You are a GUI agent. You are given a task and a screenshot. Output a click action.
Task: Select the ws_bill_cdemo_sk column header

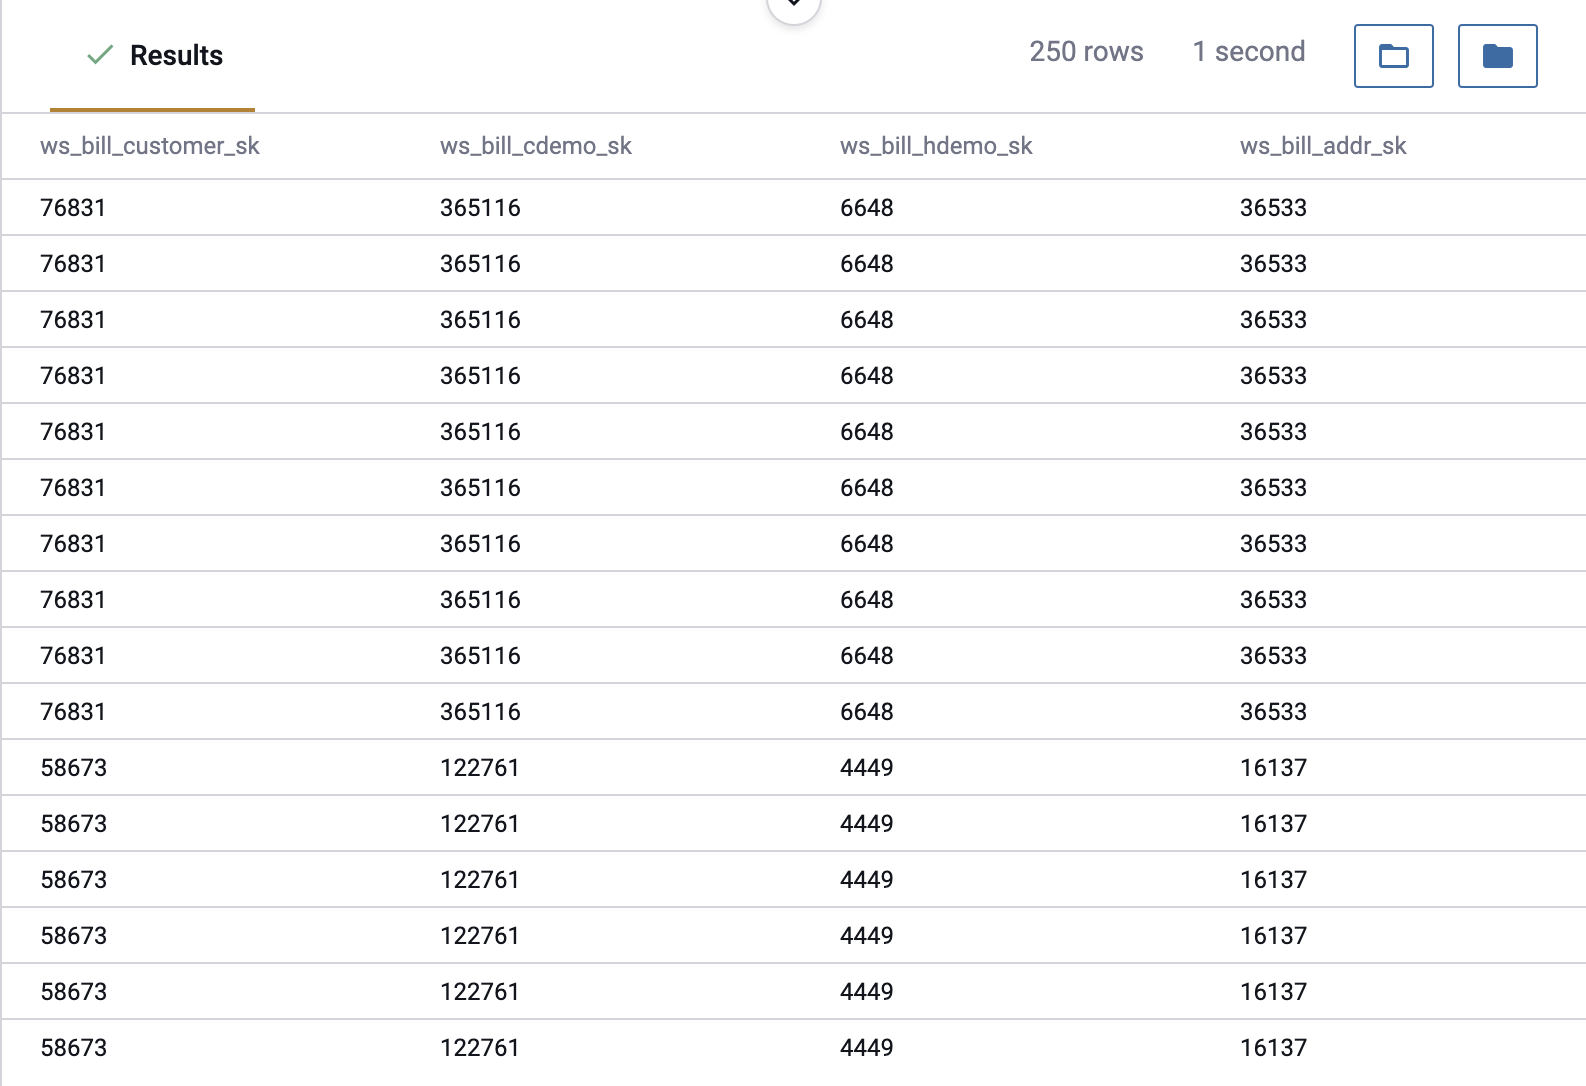pyautogui.click(x=536, y=146)
